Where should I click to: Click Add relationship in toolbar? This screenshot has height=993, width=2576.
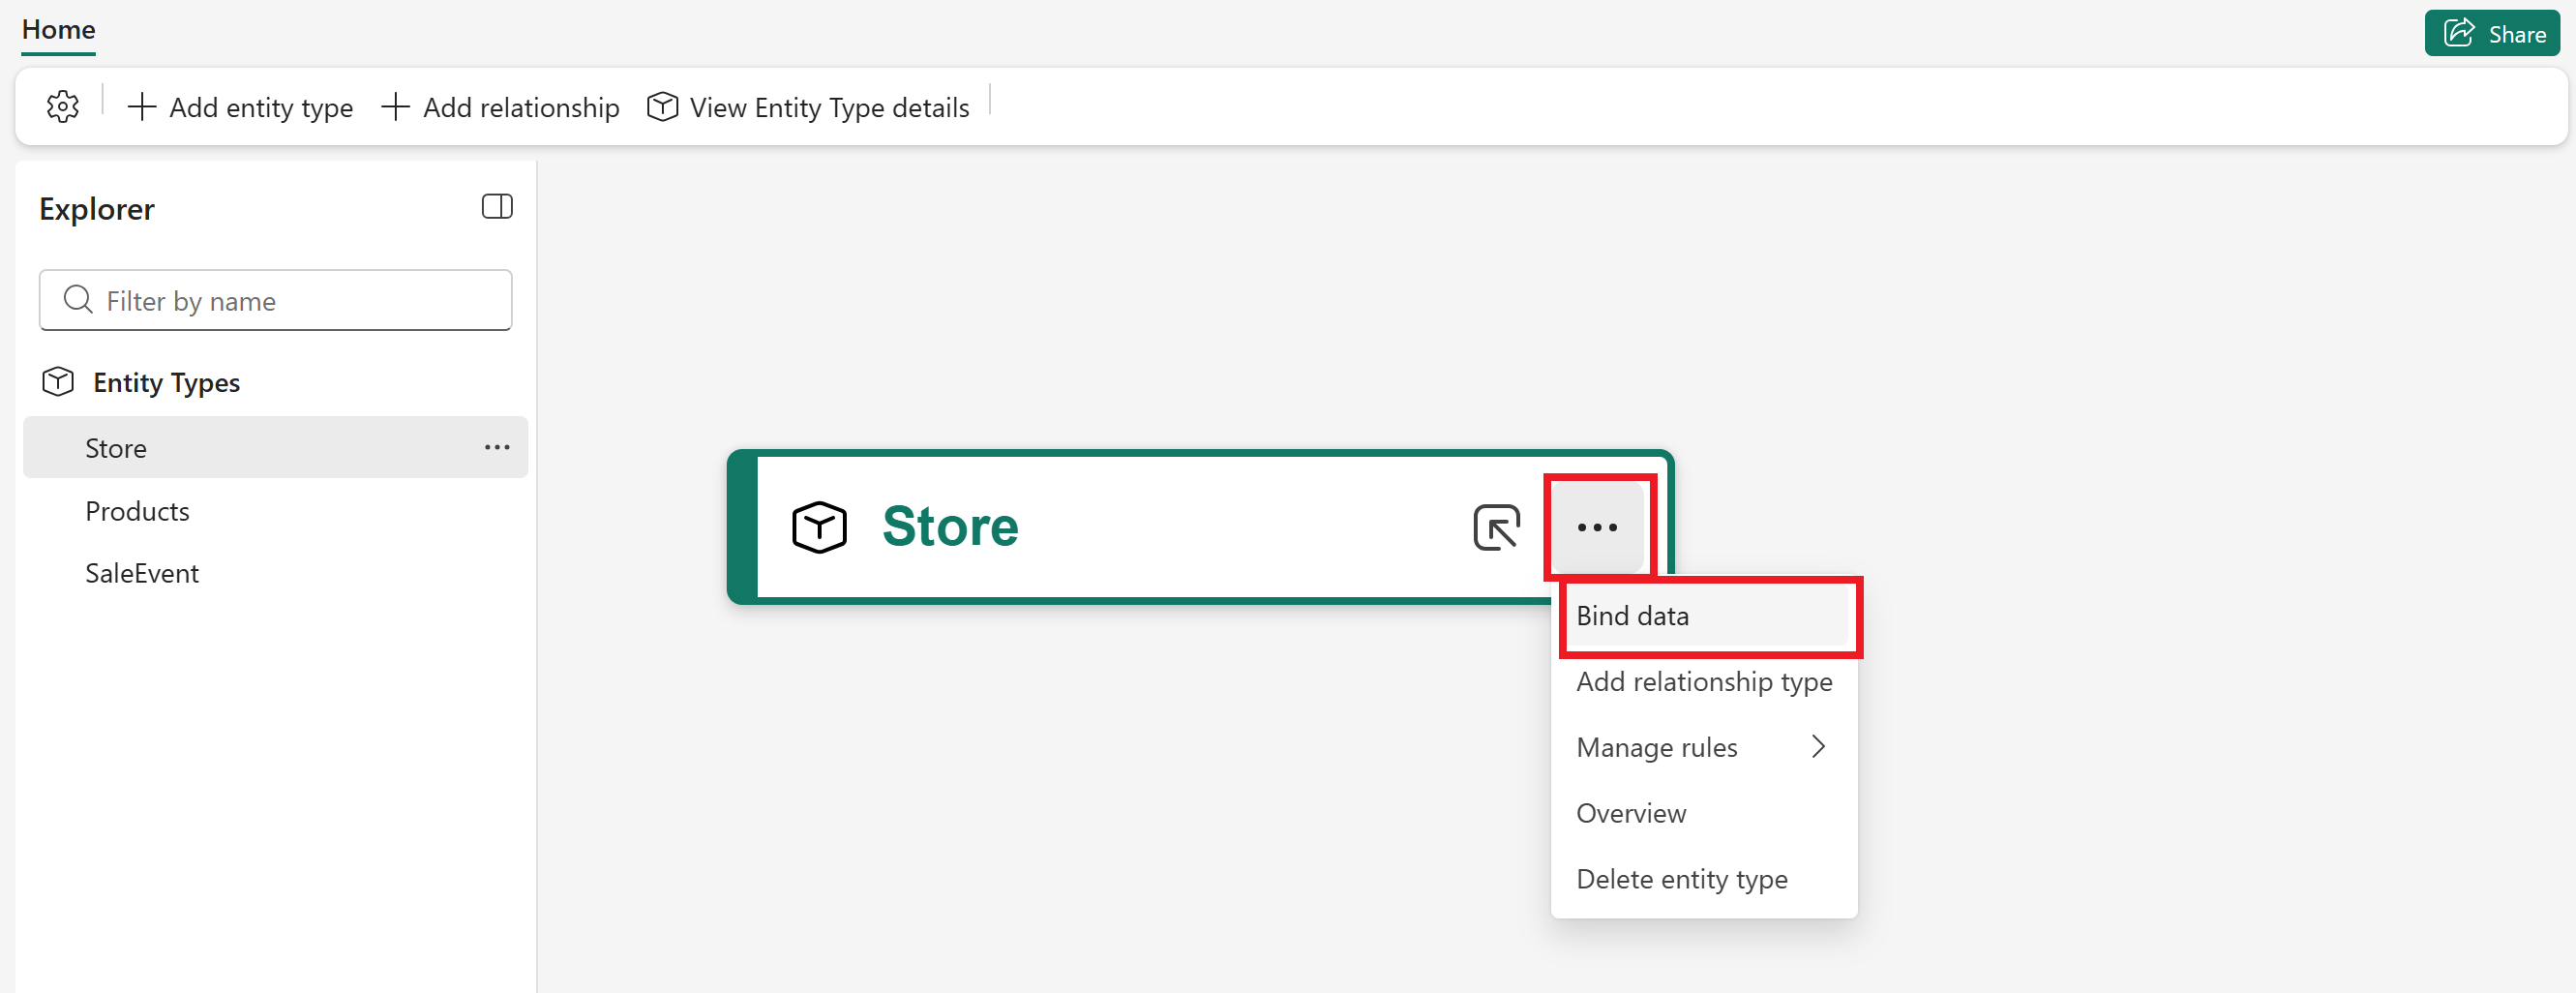(500, 107)
